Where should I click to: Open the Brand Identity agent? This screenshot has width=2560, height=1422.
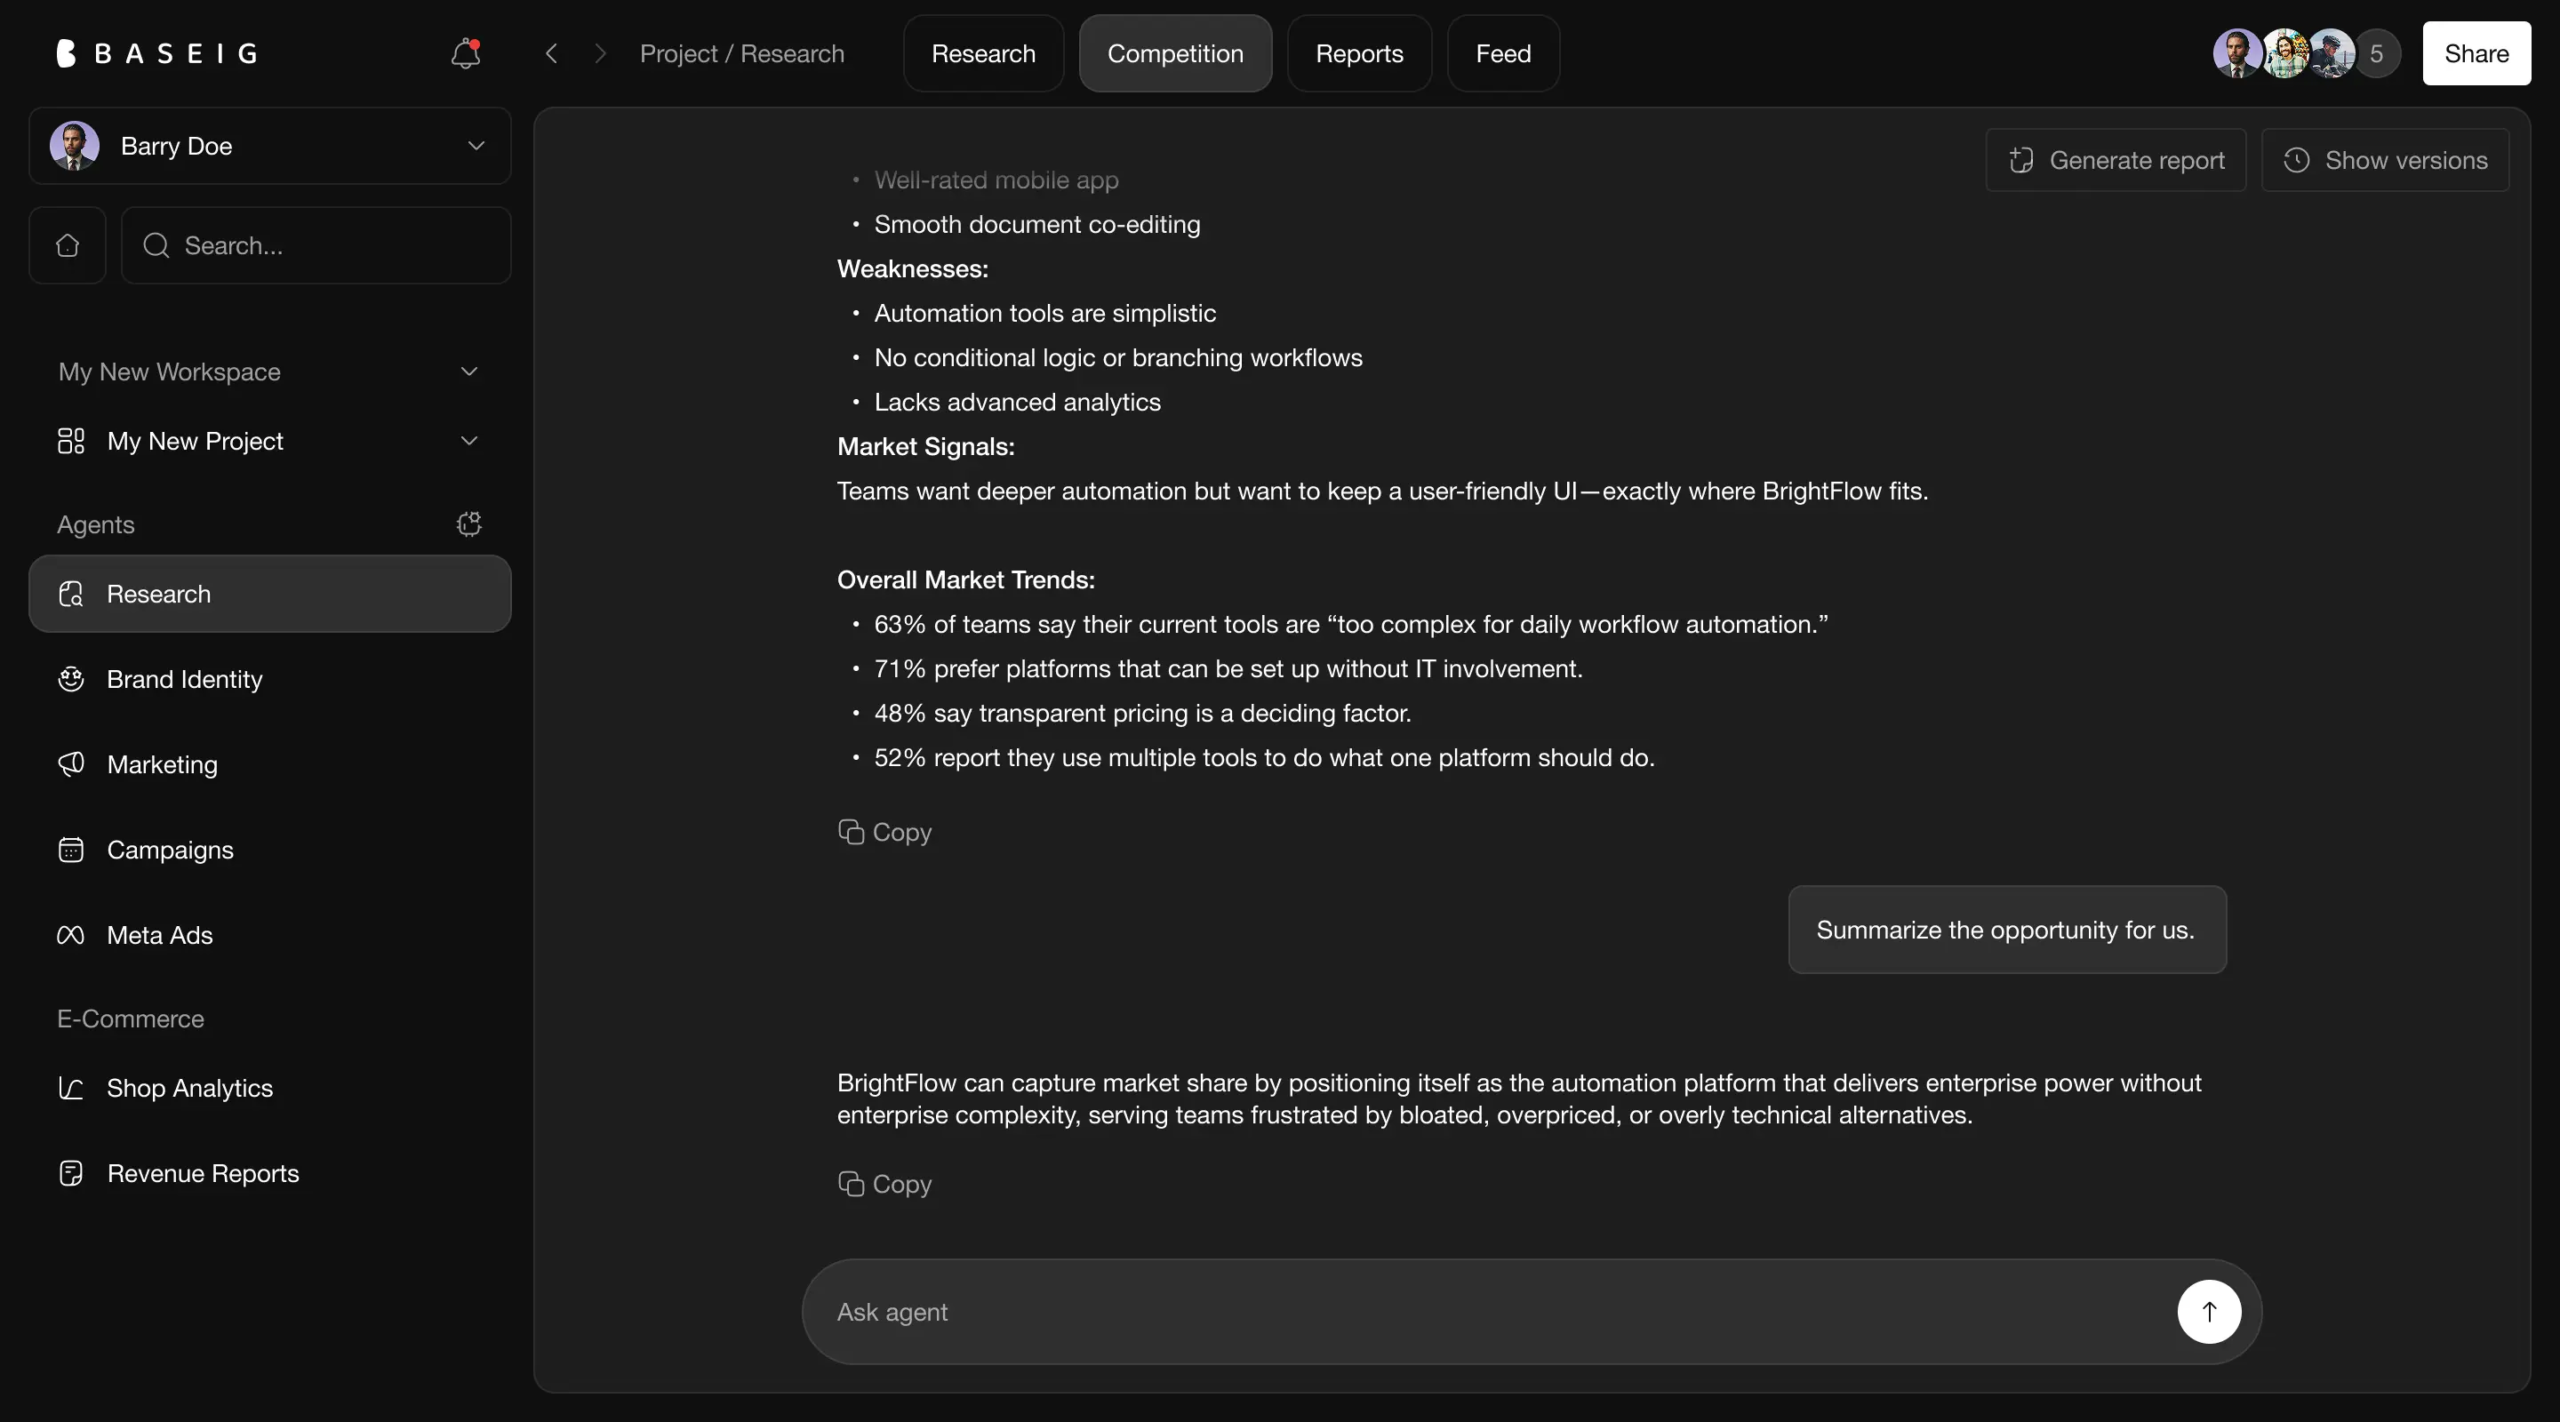click(184, 680)
